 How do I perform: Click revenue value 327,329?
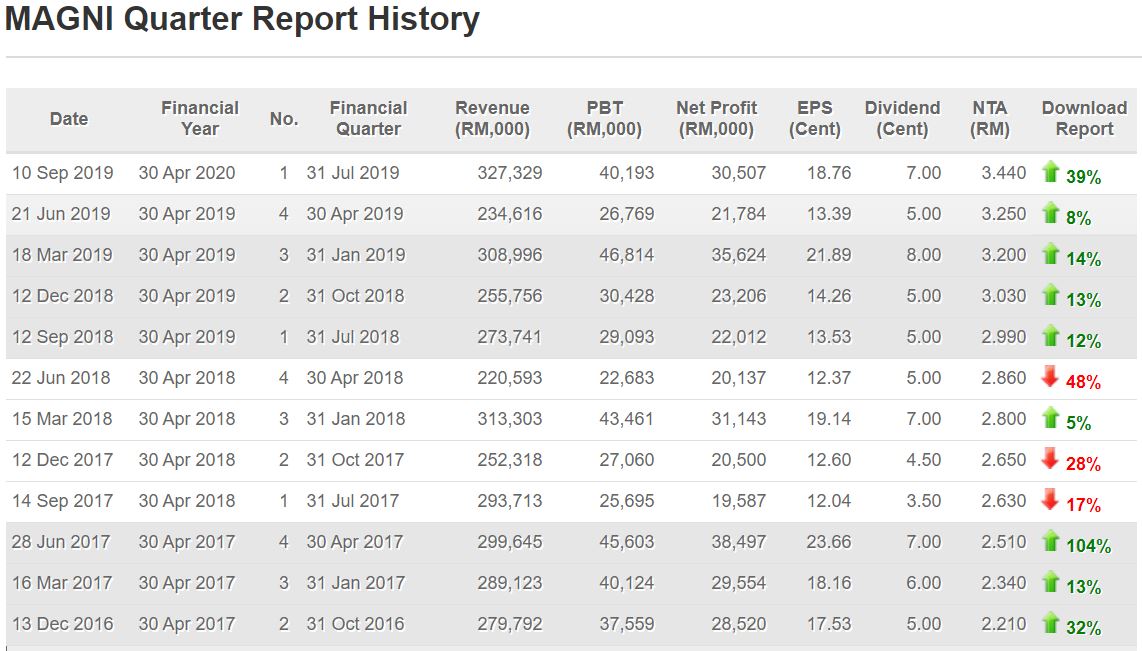(x=510, y=173)
